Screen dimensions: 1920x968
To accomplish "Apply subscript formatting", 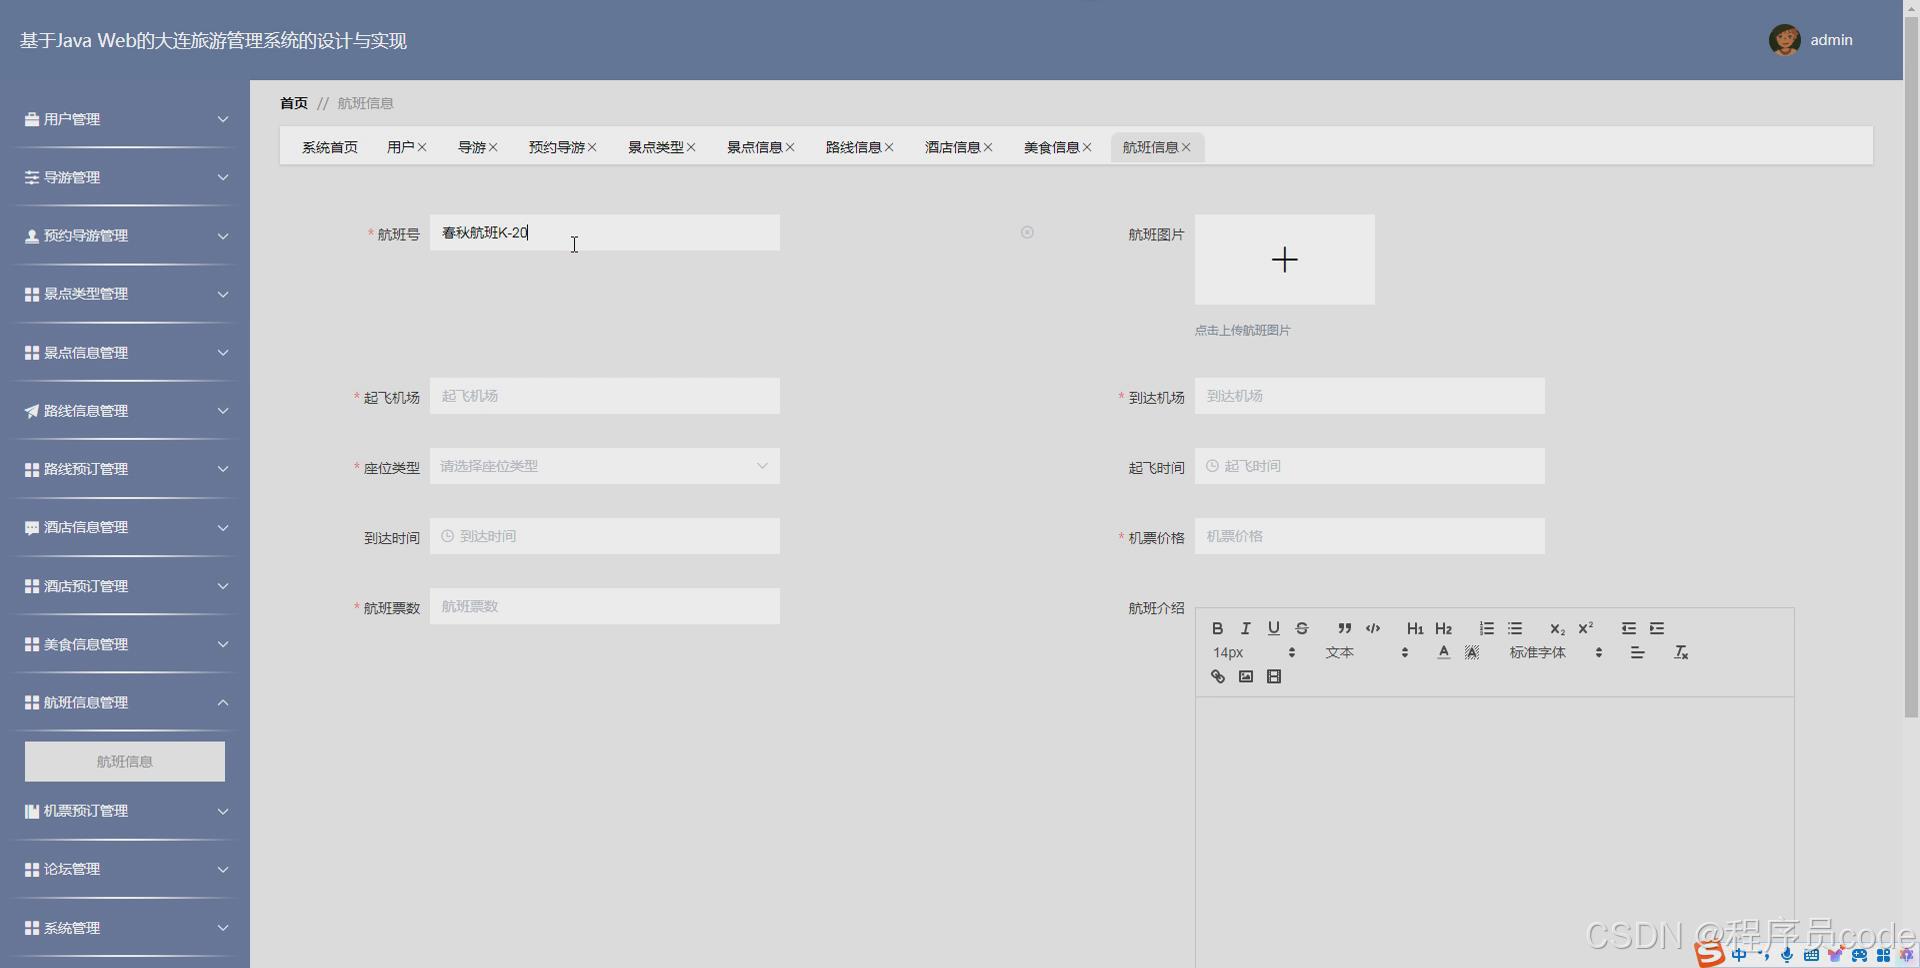I will pyautogui.click(x=1557, y=628).
